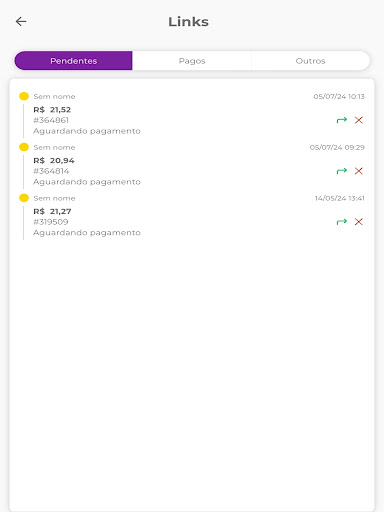The width and height of the screenshot is (384, 512).
Task: Cancel payment link #364814 with red X
Action: (x=359, y=171)
